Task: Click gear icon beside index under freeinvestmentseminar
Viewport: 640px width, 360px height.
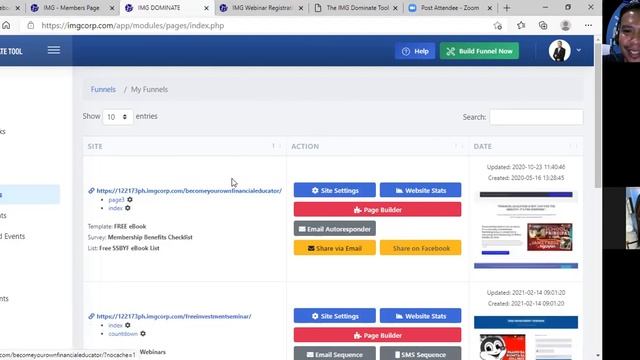Action: click(x=128, y=325)
